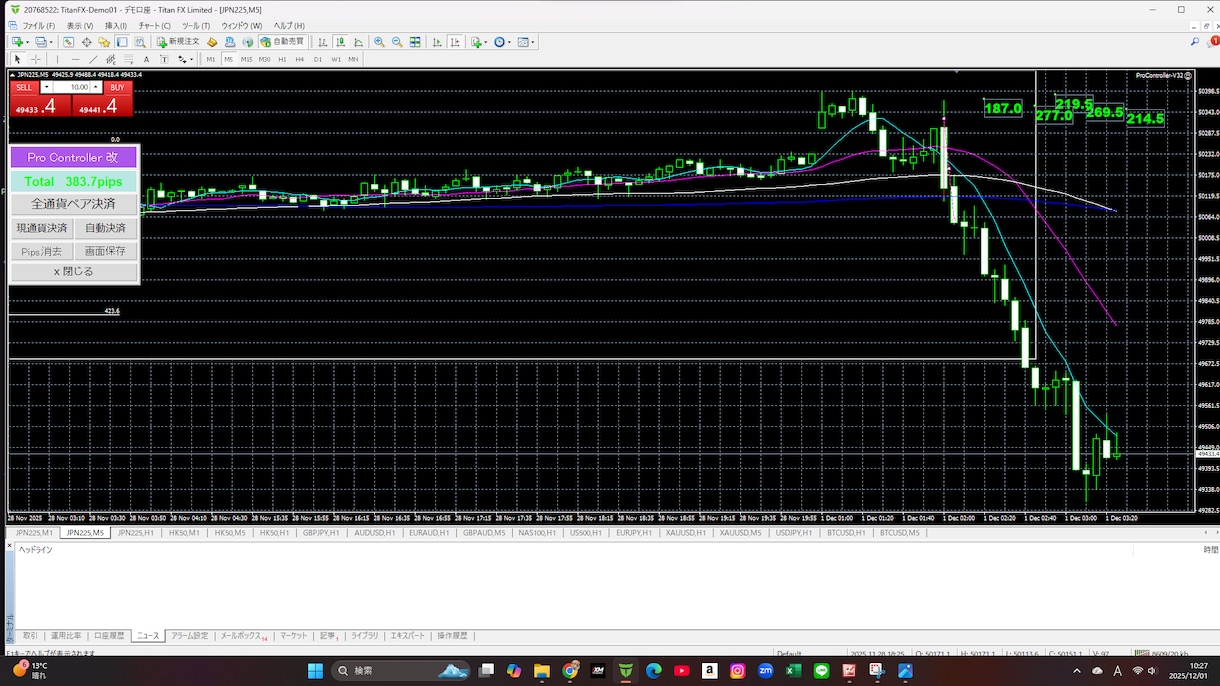Click x 閉じる button in Pro Controller
The height and width of the screenshot is (686, 1220).
point(73,271)
